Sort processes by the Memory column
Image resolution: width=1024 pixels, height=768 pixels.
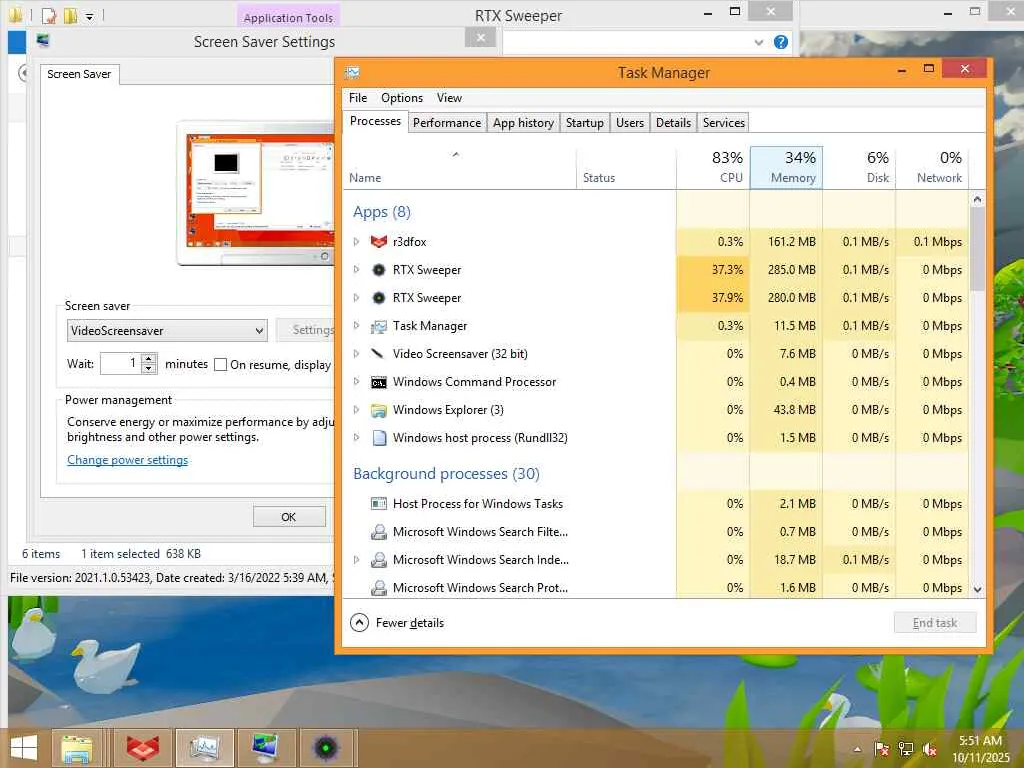786,168
